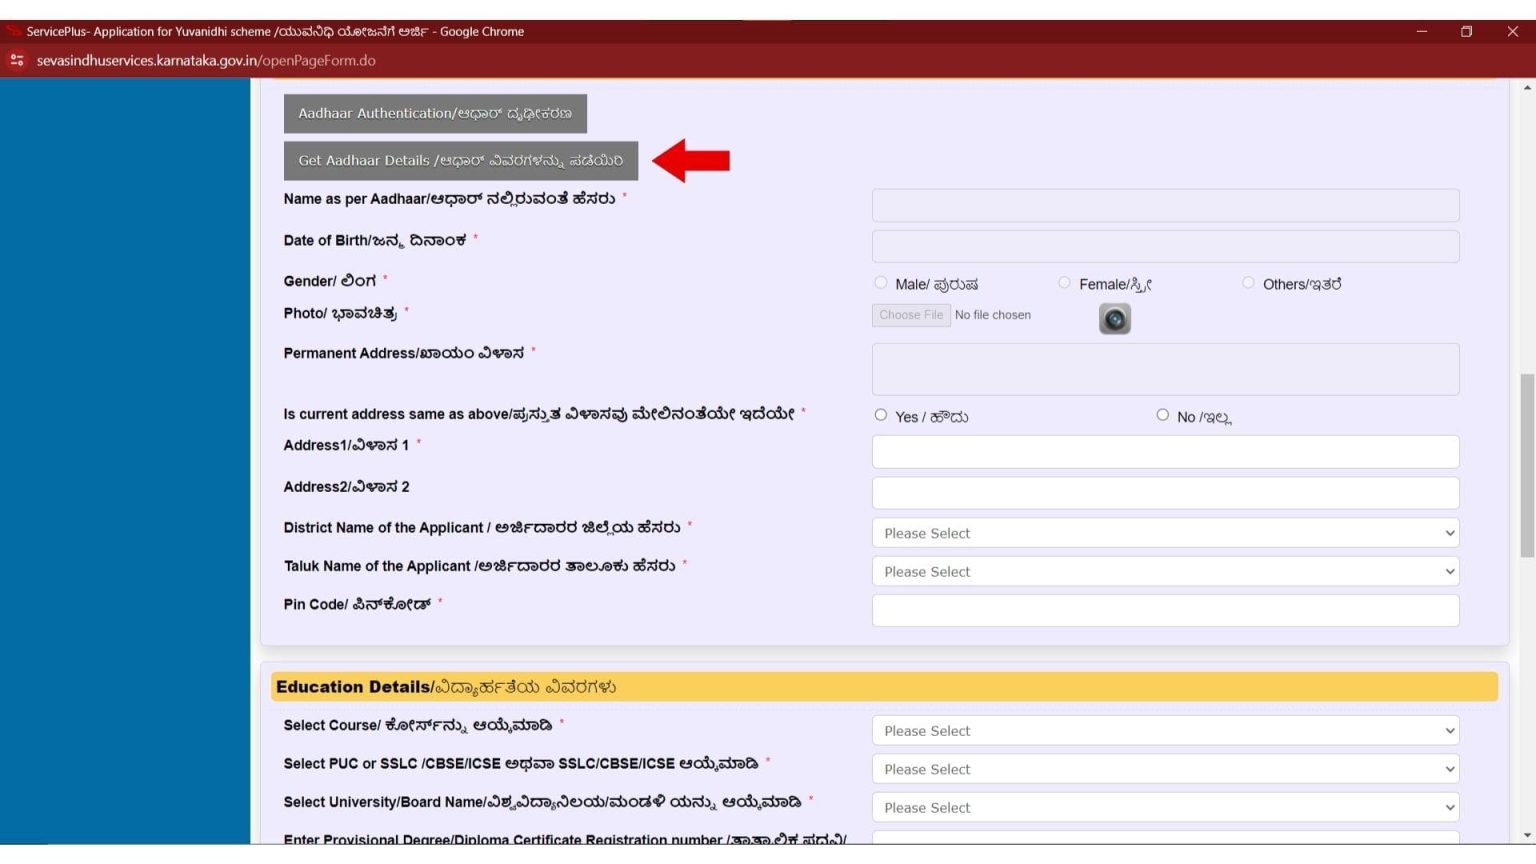Click Choose File for photo upload
The width and height of the screenshot is (1536, 864).
(910, 315)
